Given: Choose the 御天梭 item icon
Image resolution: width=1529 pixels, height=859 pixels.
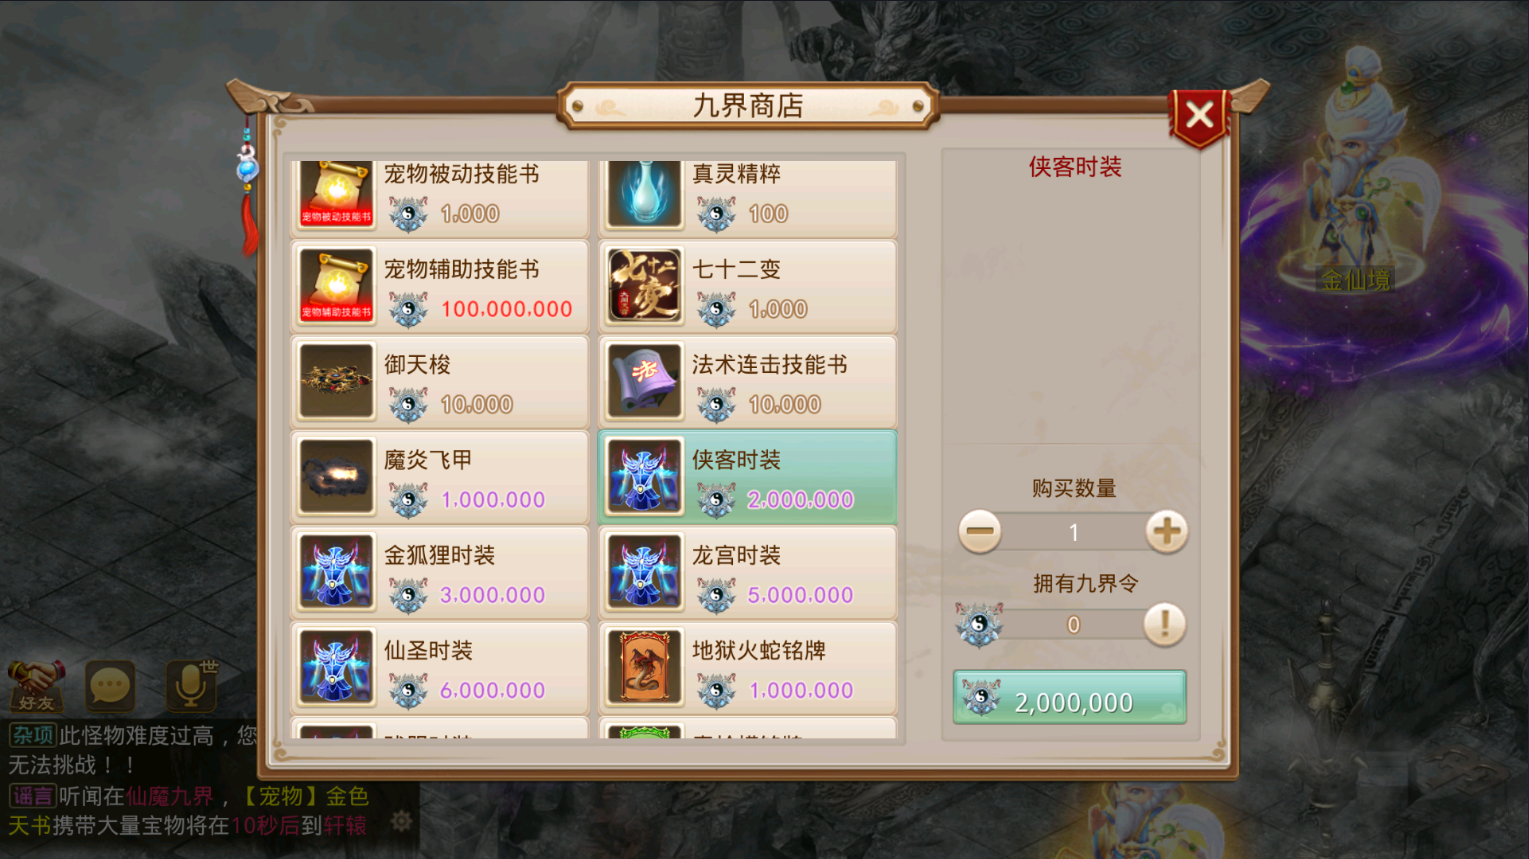Looking at the screenshot, I should point(336,381).
